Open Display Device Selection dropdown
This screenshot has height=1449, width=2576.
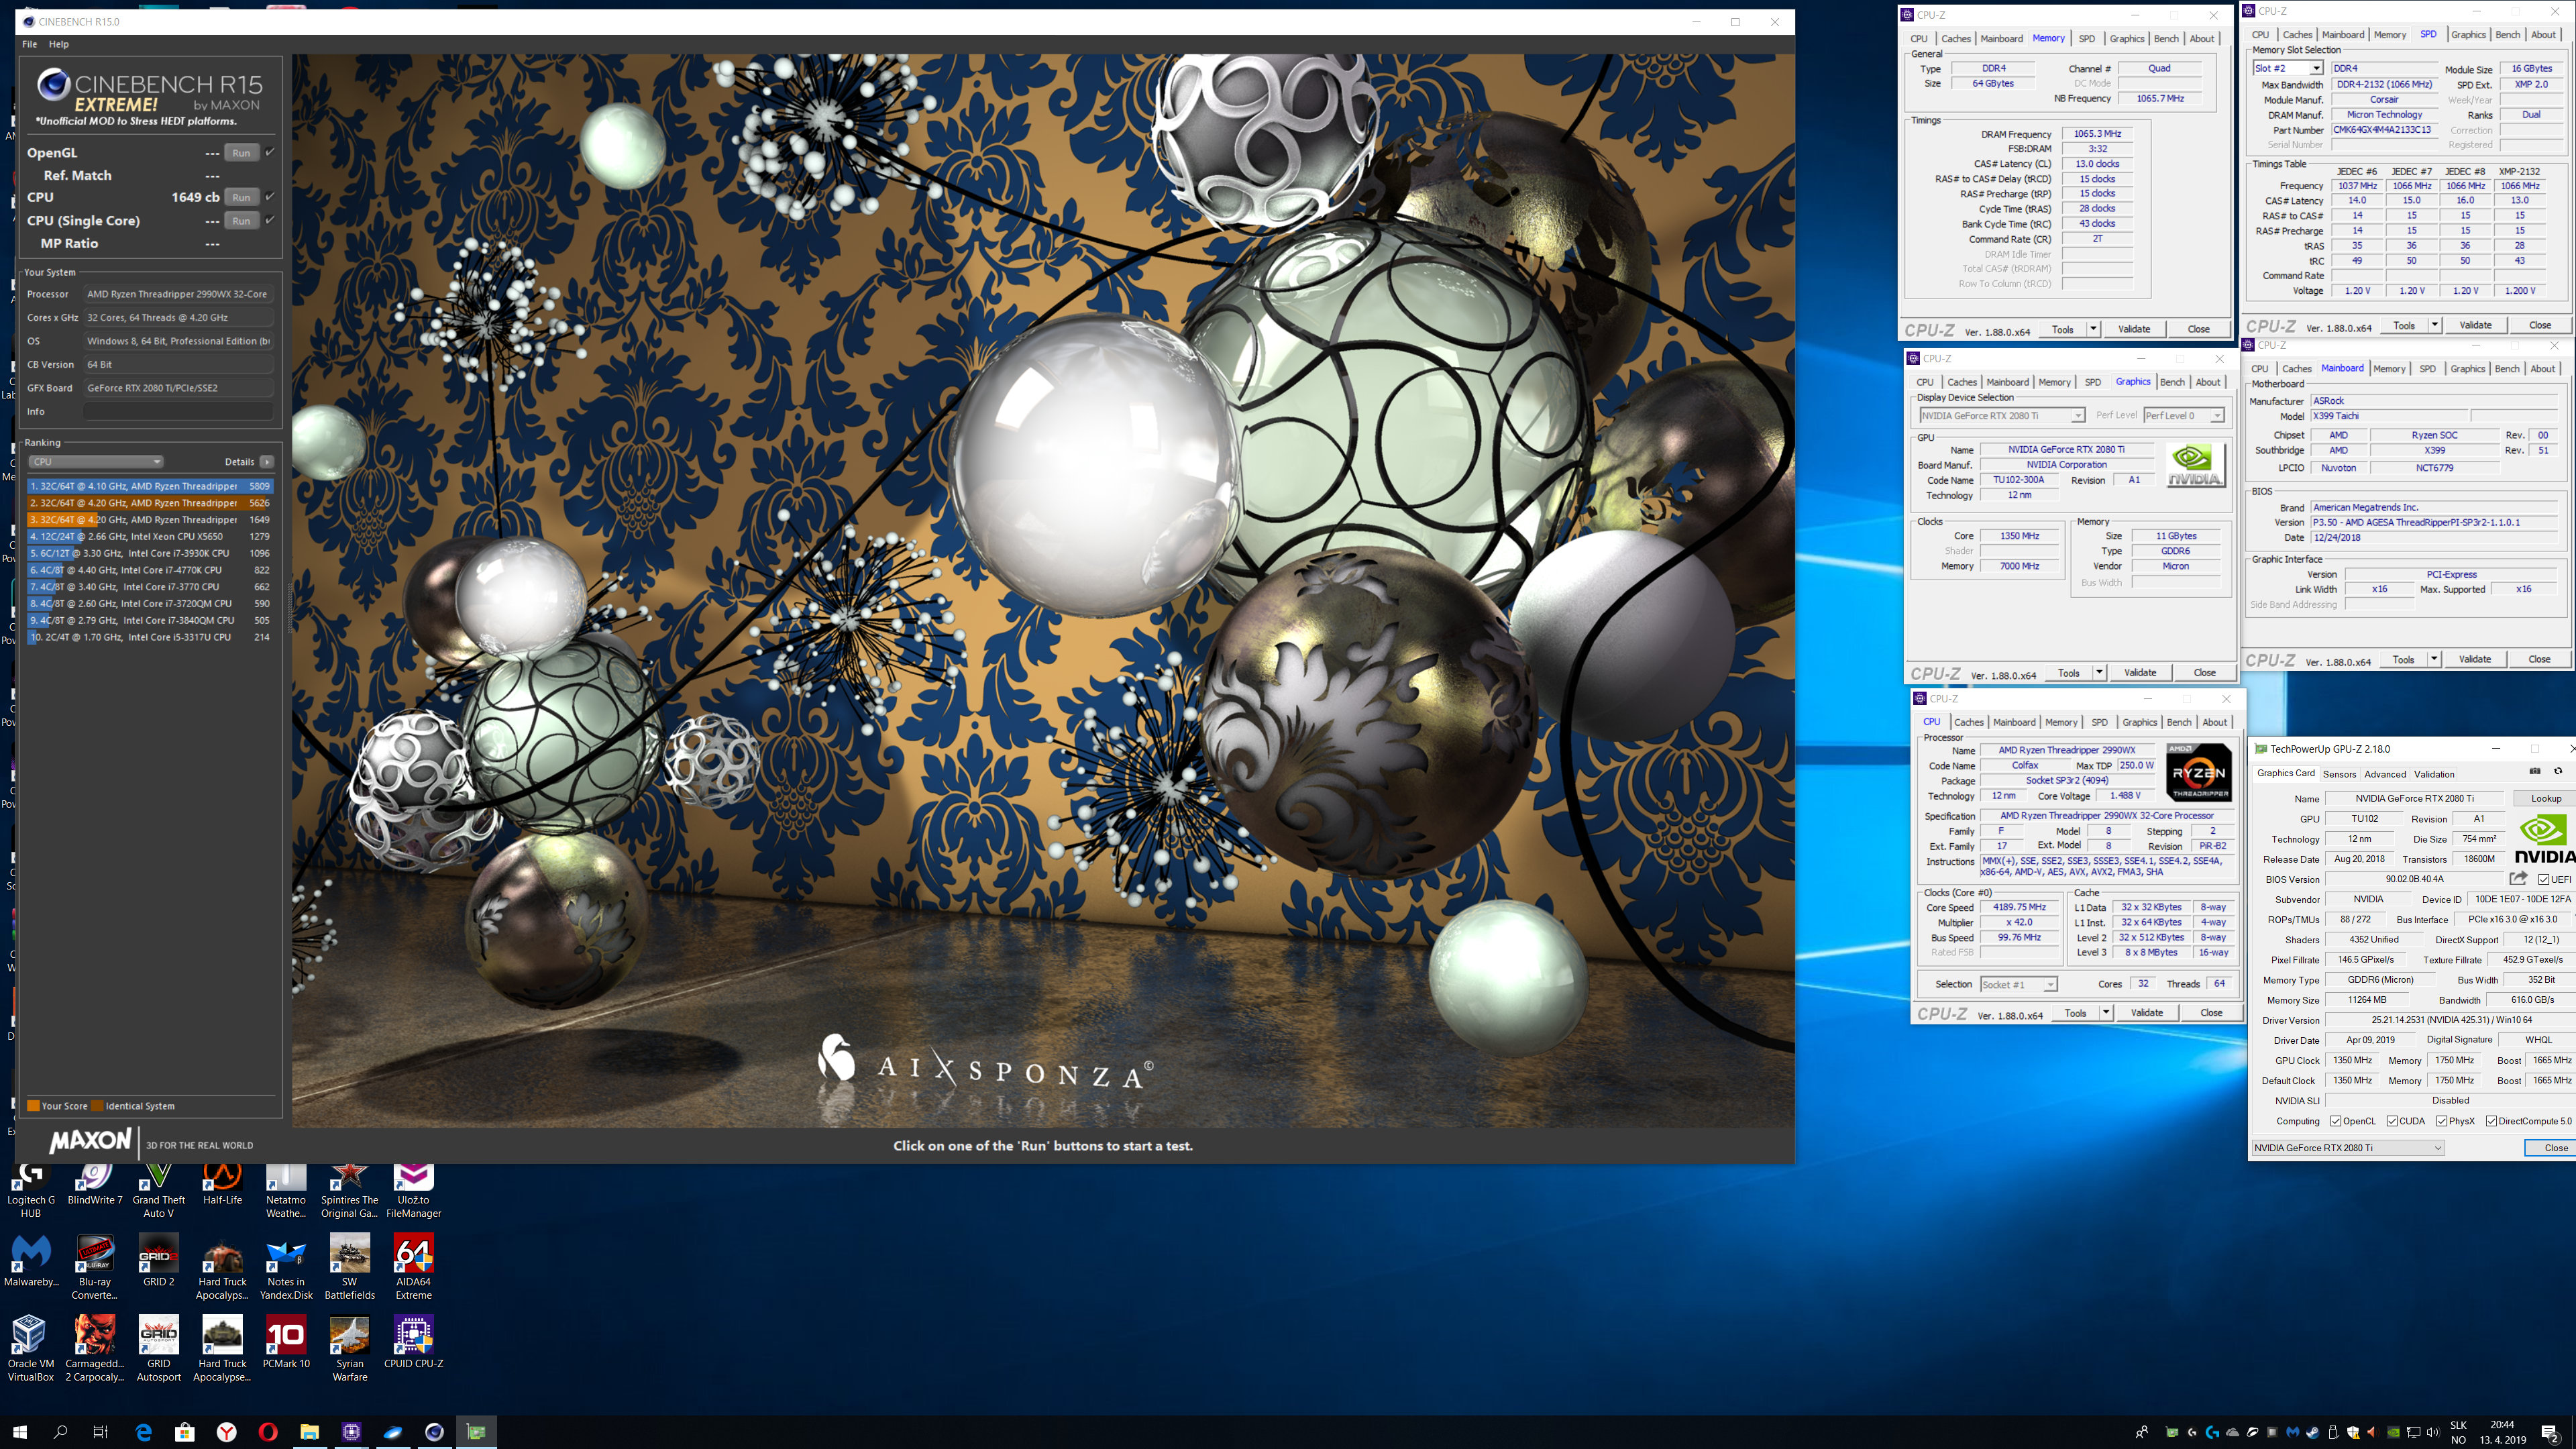[2001, 415]
